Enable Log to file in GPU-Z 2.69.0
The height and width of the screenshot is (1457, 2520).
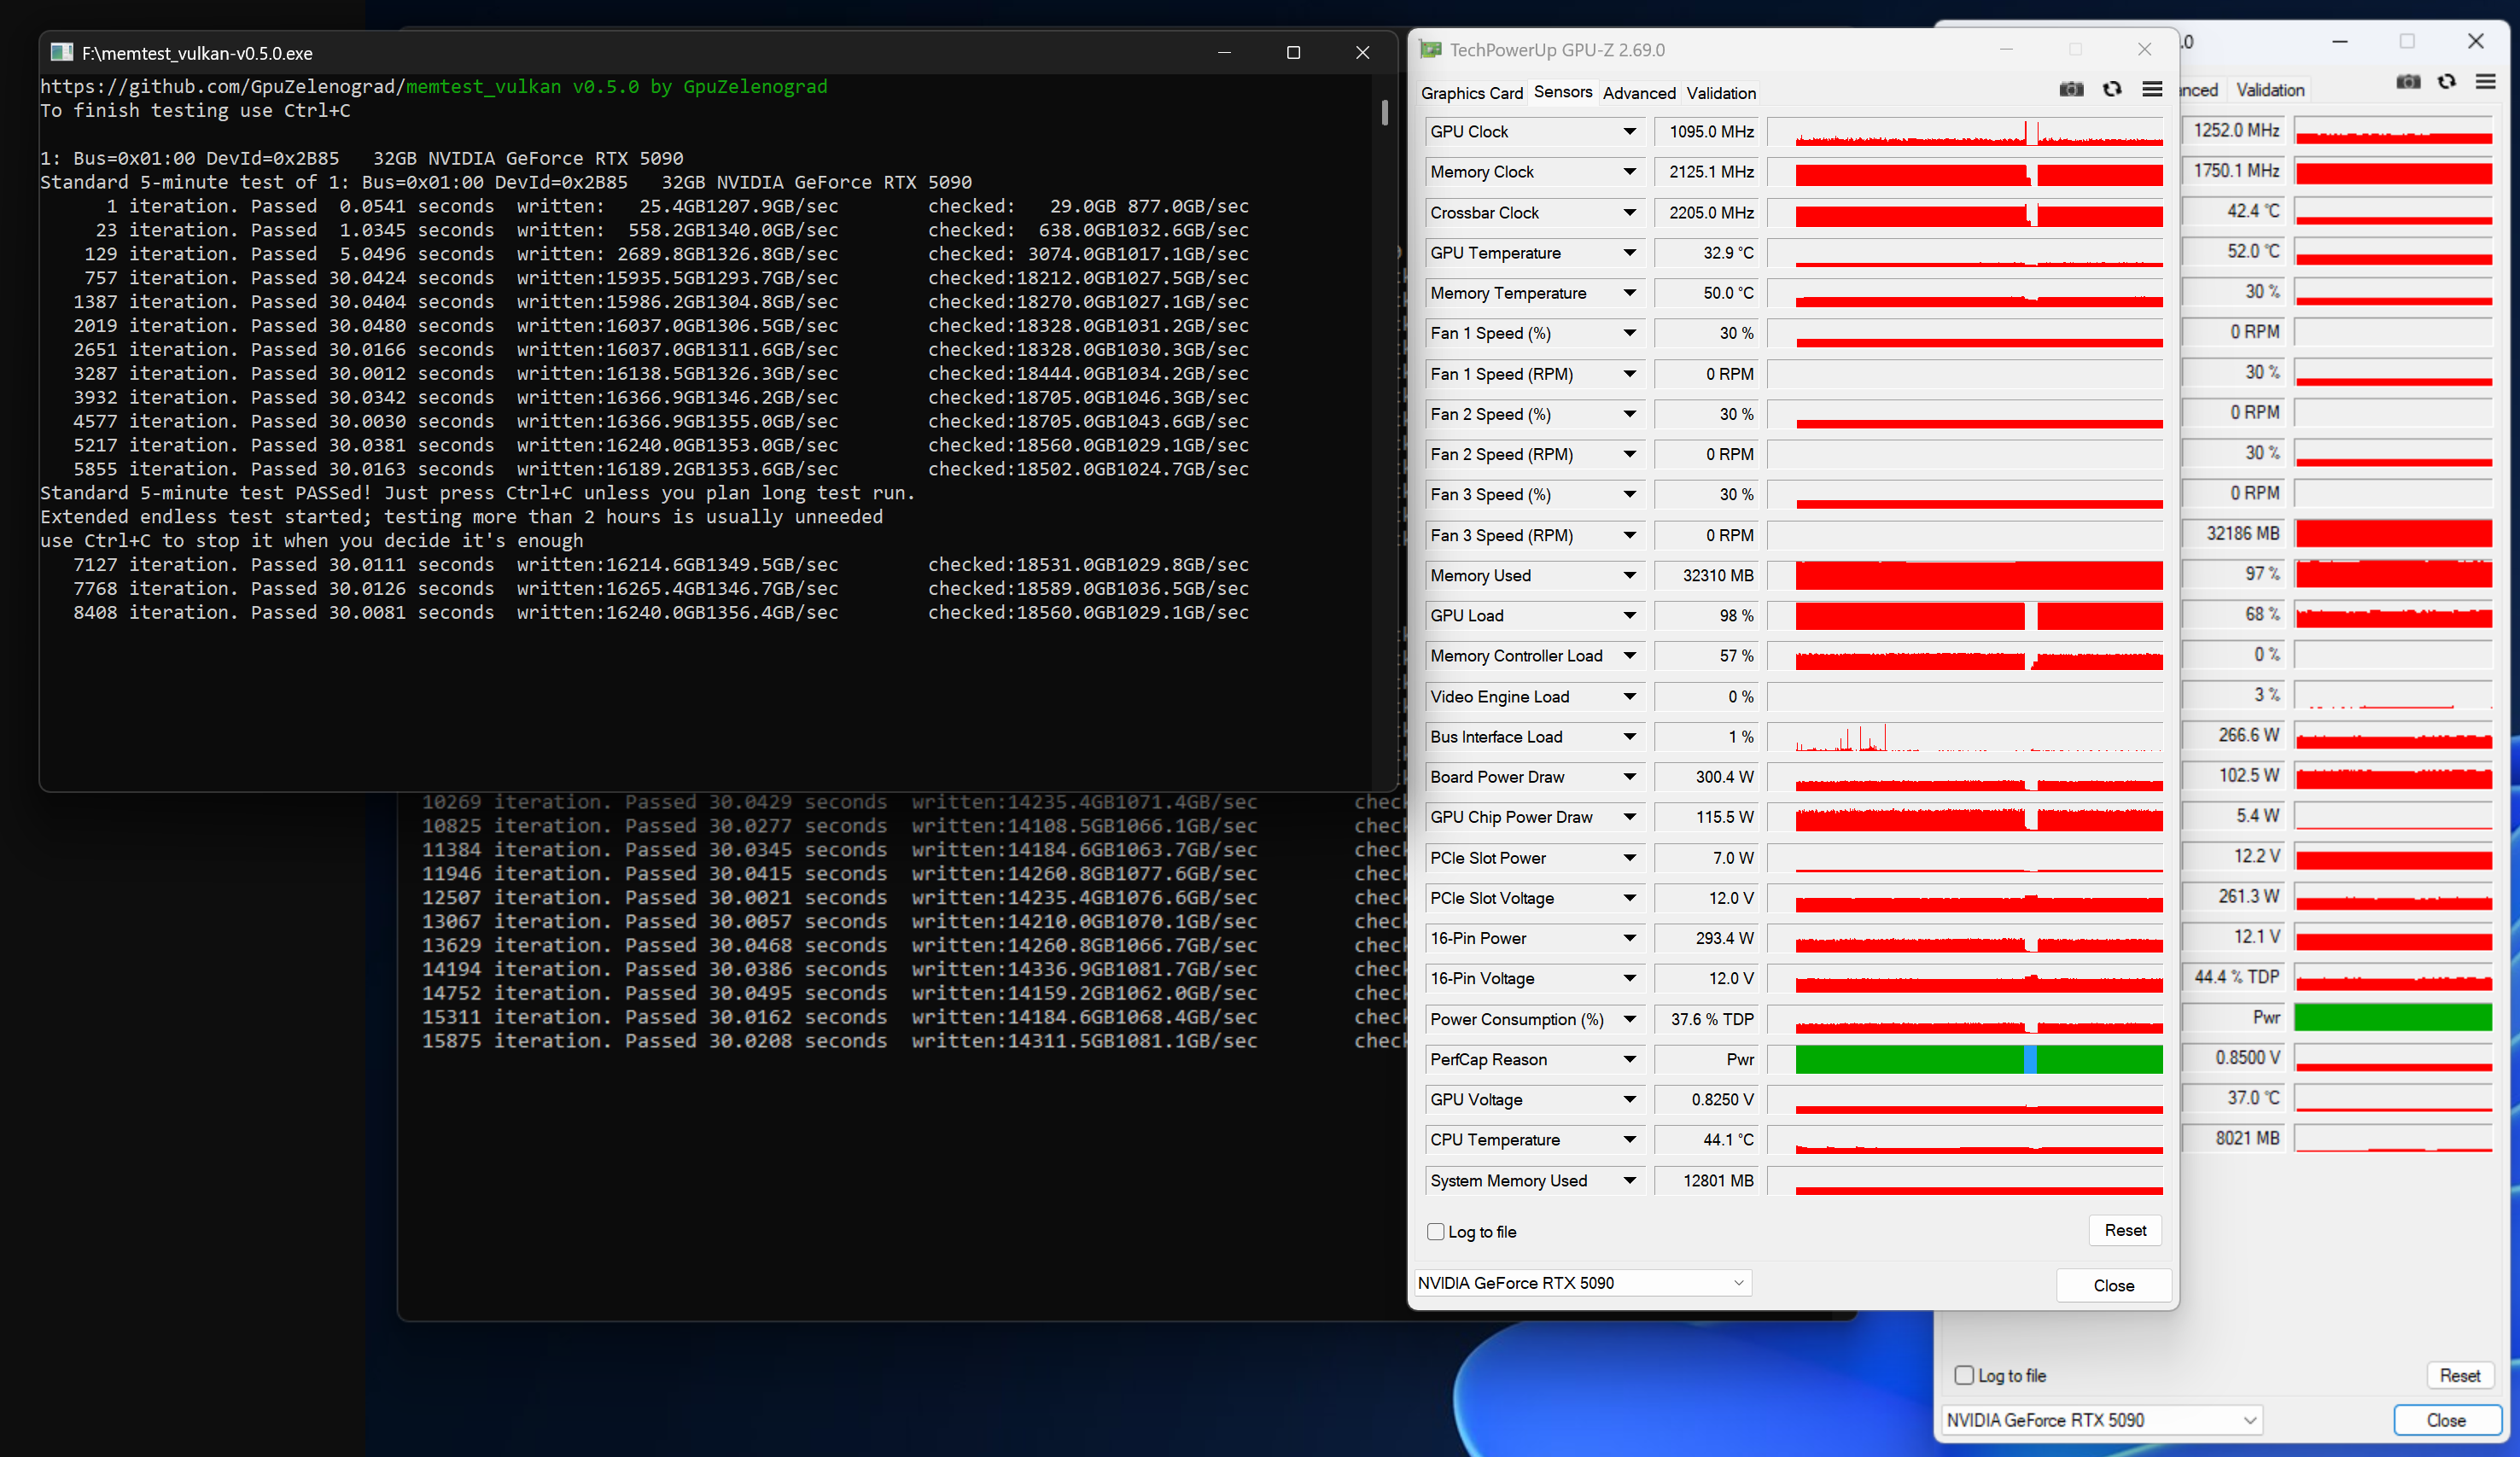1436,1232
